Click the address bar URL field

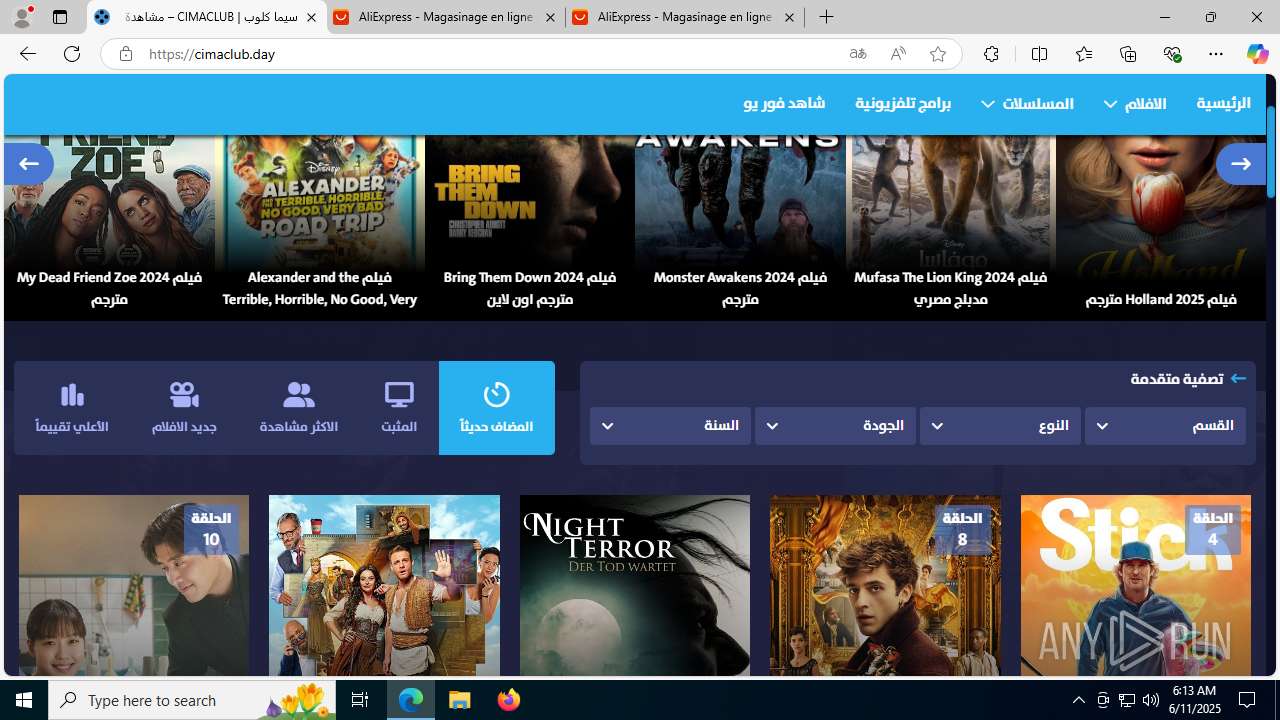tap(490, 54)
